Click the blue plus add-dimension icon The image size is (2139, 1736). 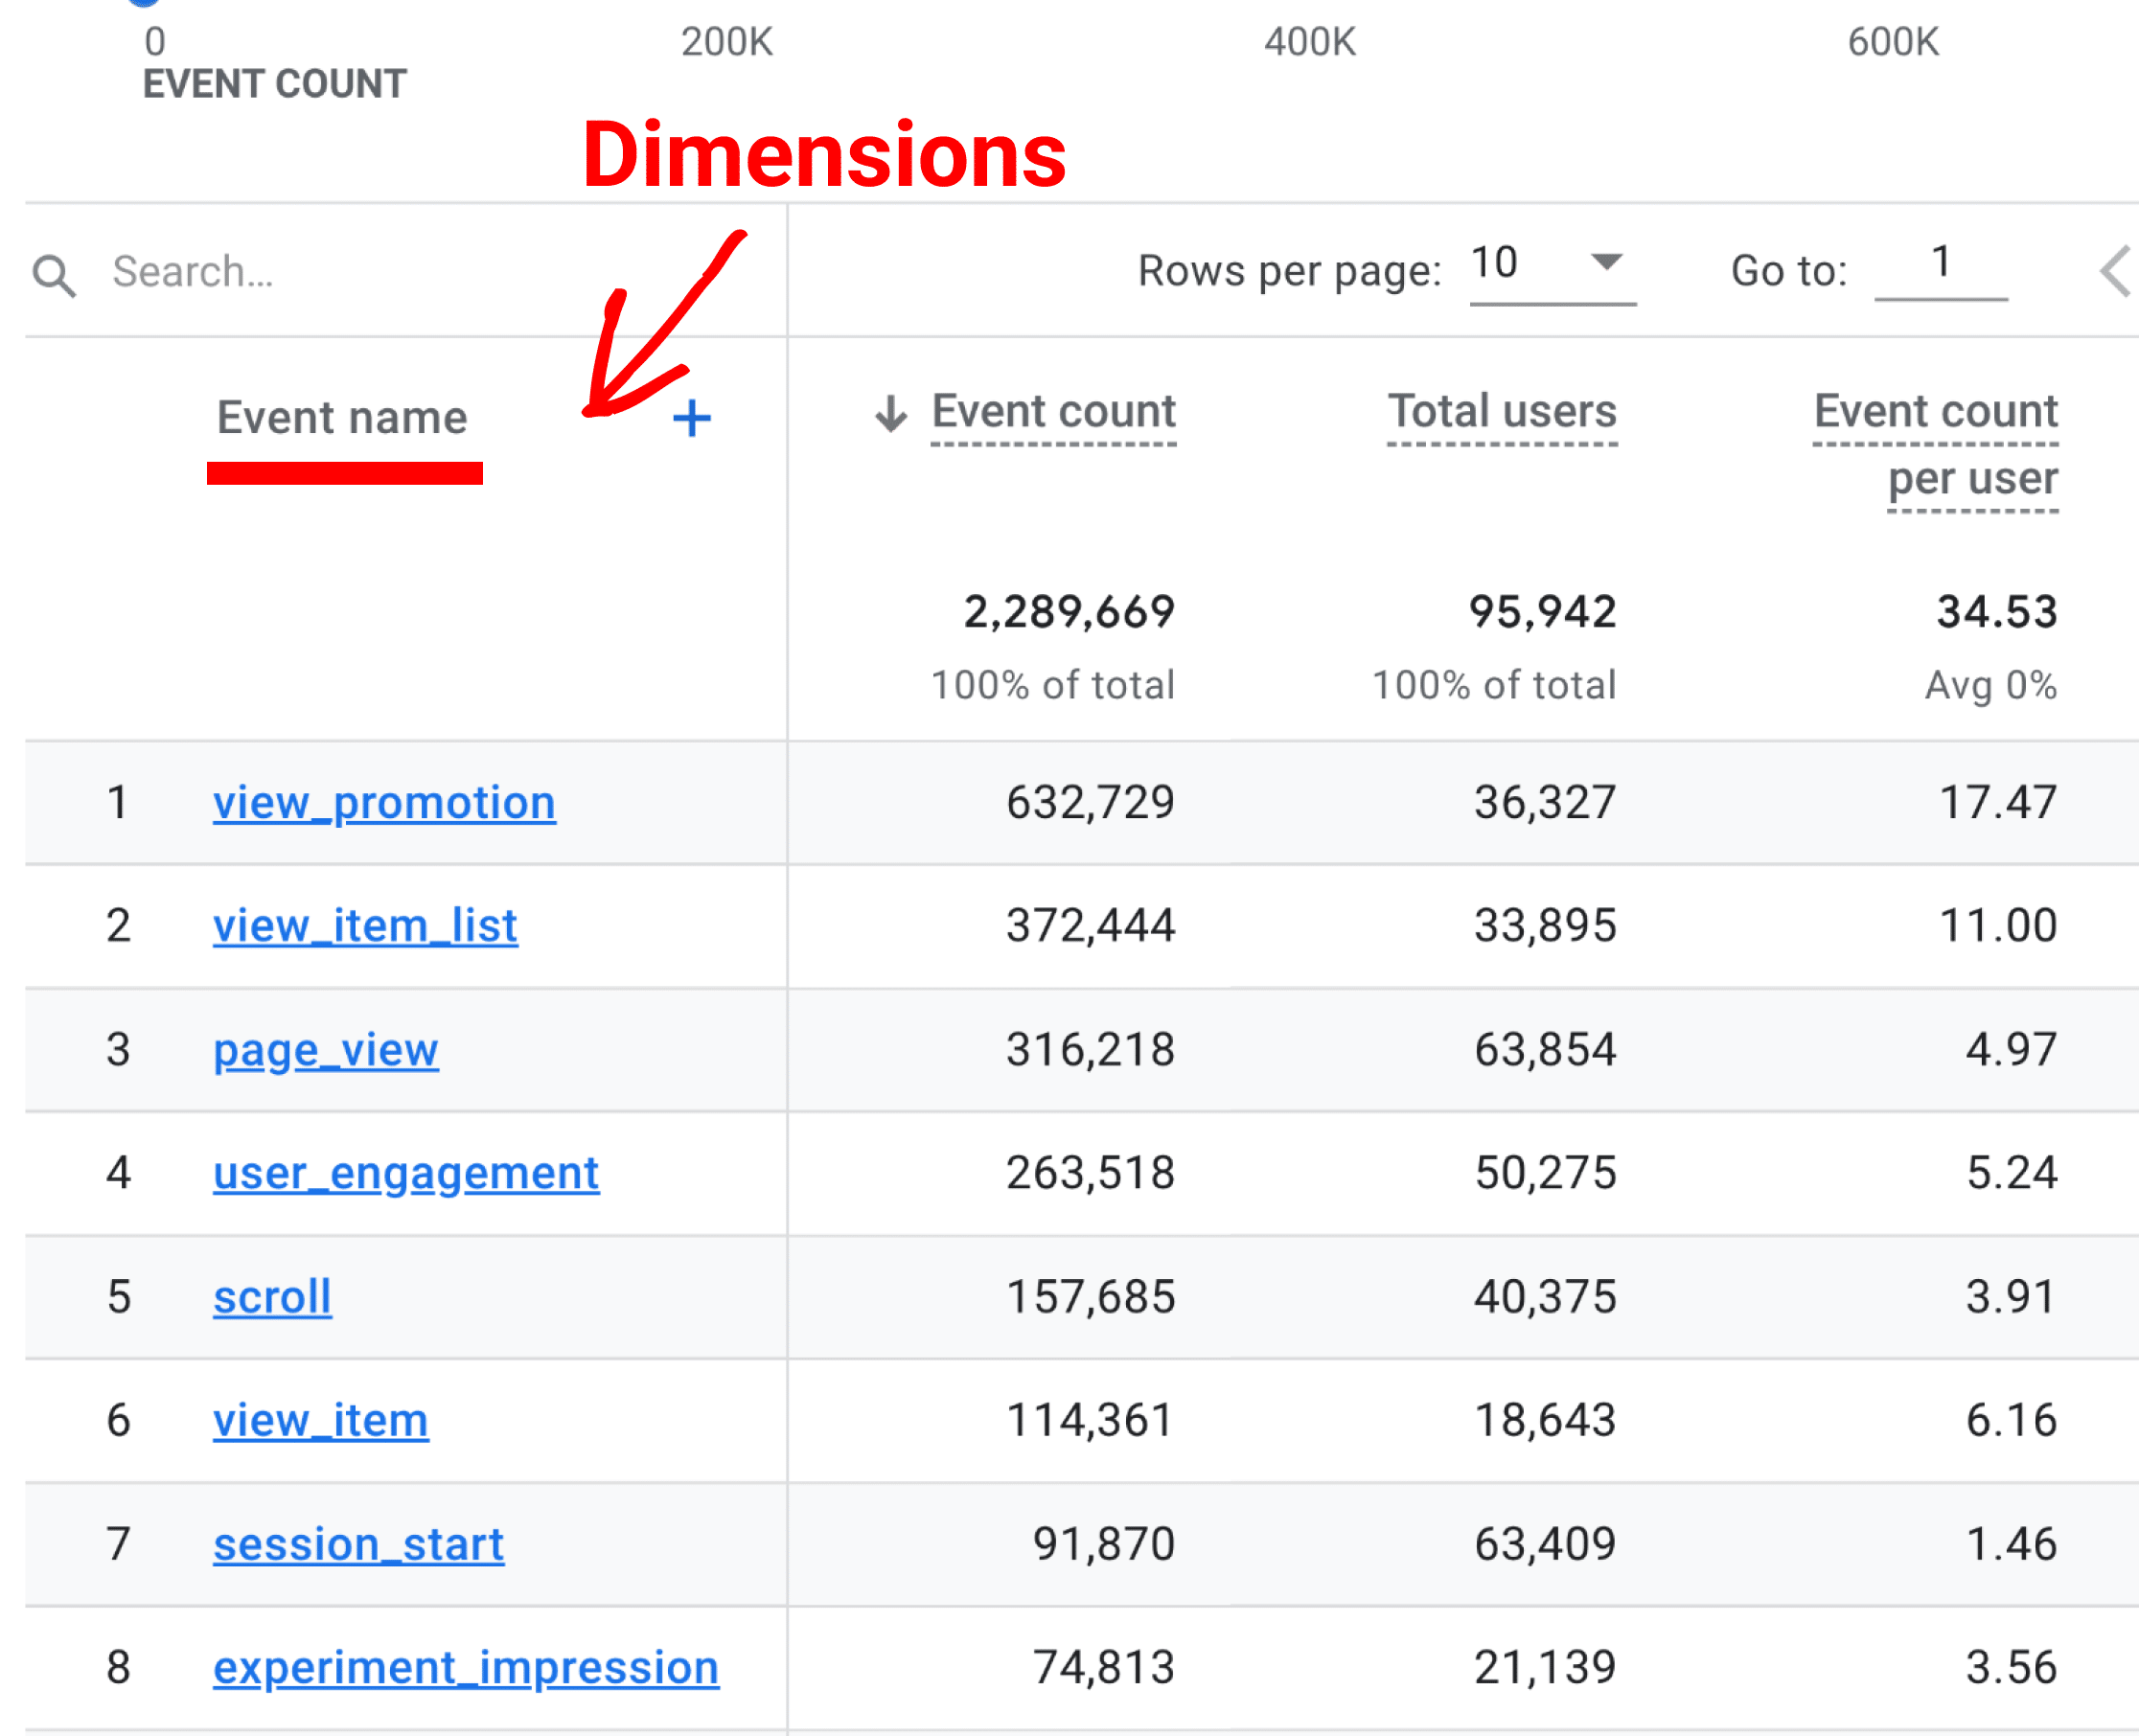click(x=691, y=419)
